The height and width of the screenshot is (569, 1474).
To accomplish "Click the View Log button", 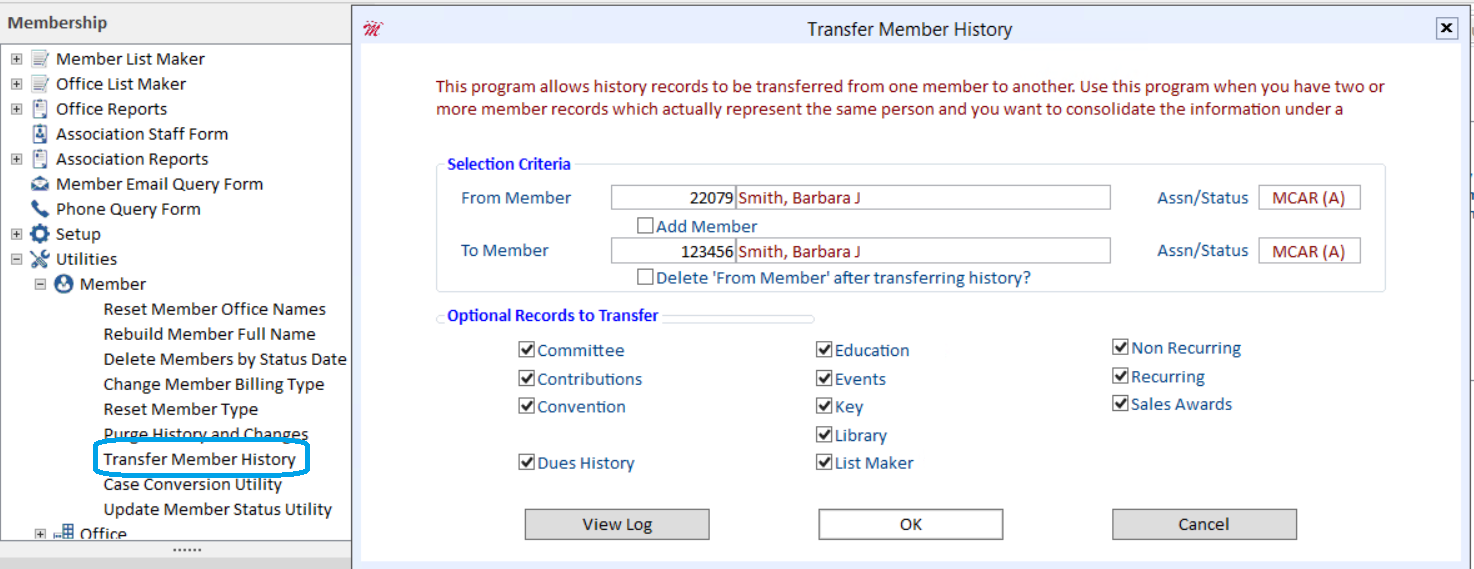I will point(617,524).
